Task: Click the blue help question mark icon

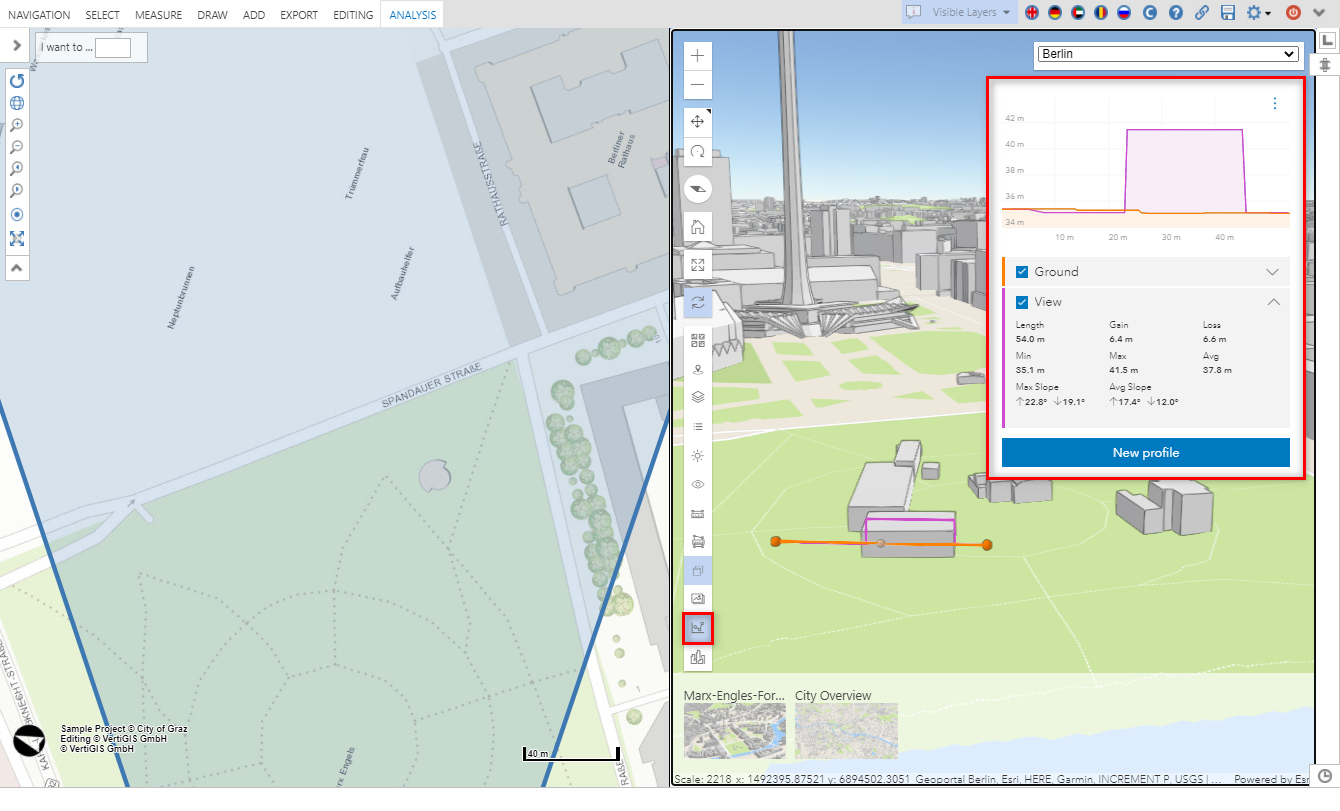Action: 1176,13
